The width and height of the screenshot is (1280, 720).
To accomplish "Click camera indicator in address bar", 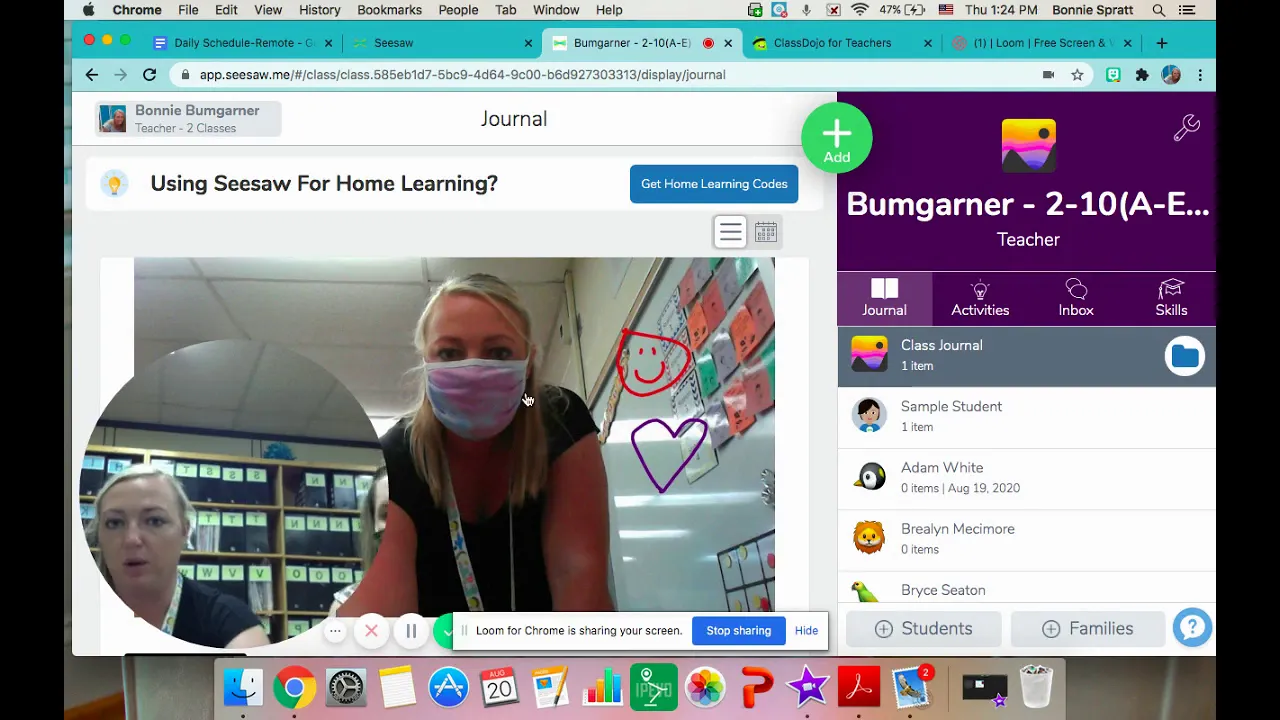I will tap(1048, 75).
